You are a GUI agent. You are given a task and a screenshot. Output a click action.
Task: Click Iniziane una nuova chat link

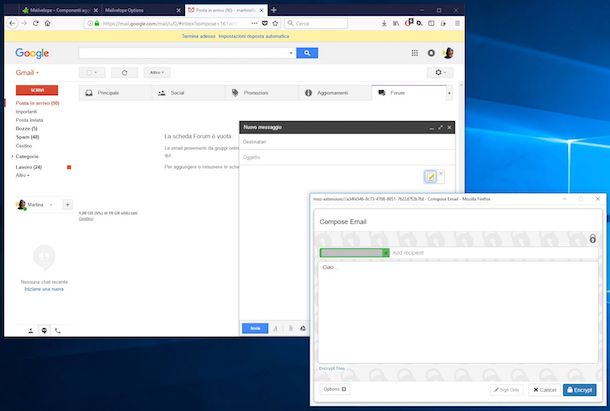44,289
